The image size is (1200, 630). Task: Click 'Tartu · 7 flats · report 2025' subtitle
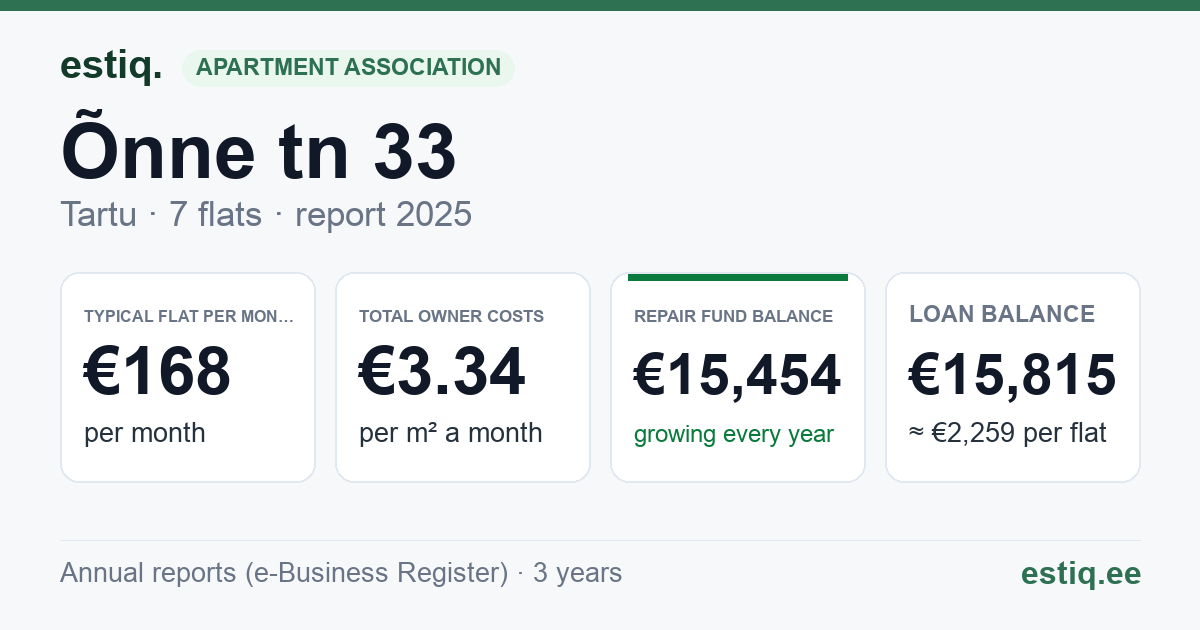pos(266,214)
